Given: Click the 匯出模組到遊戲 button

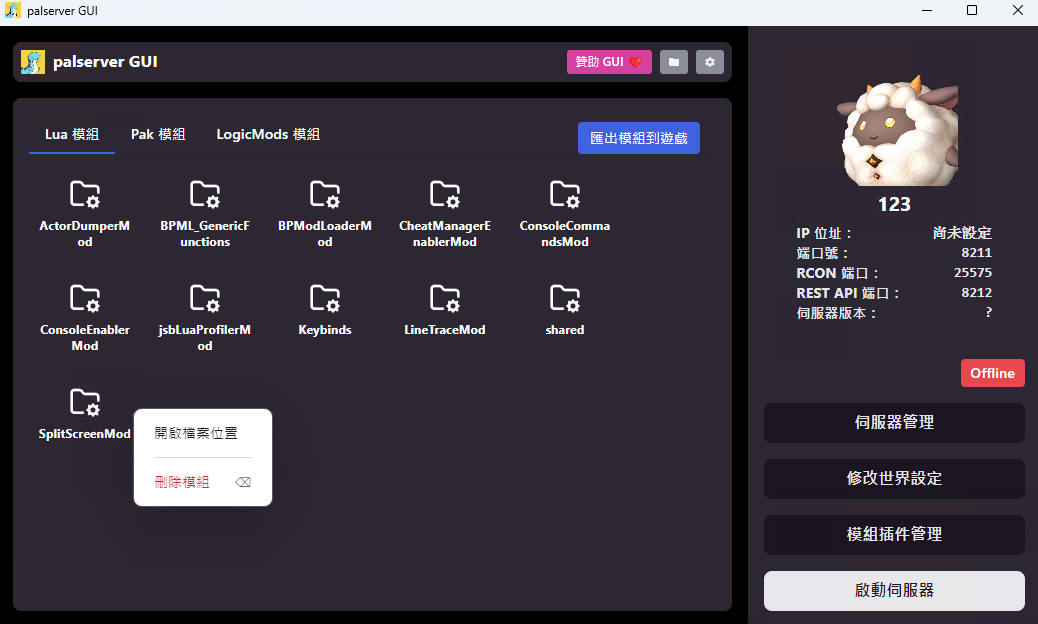Looking at the screenshot, I should [x=639, y=138].
